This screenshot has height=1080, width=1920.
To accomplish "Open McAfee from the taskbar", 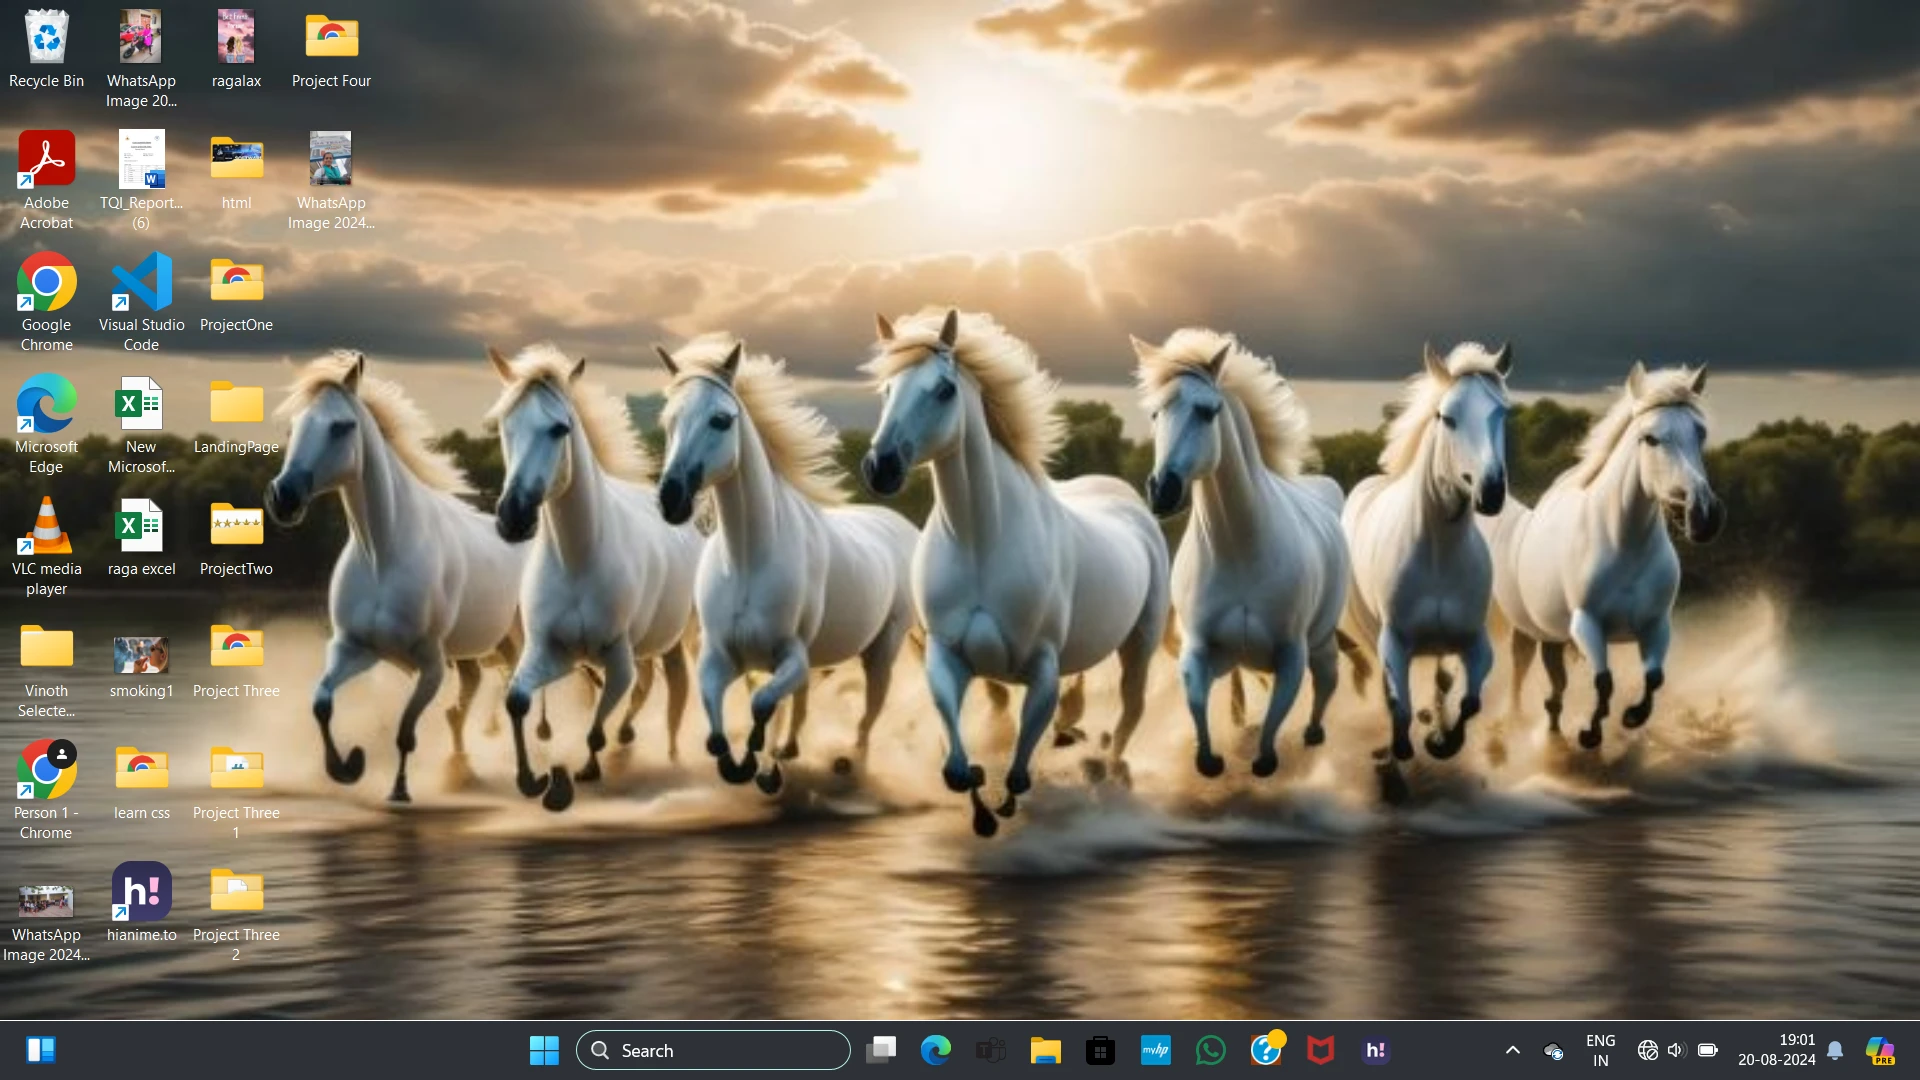I will (1321, 1050).
